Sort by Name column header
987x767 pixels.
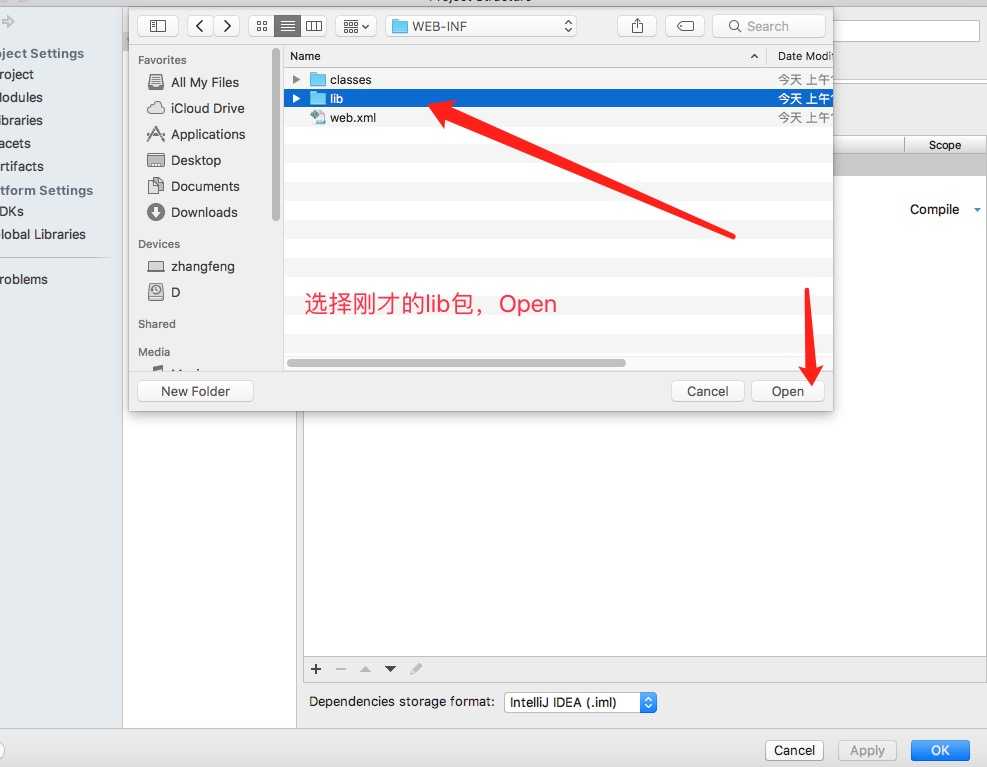point(525,56)
